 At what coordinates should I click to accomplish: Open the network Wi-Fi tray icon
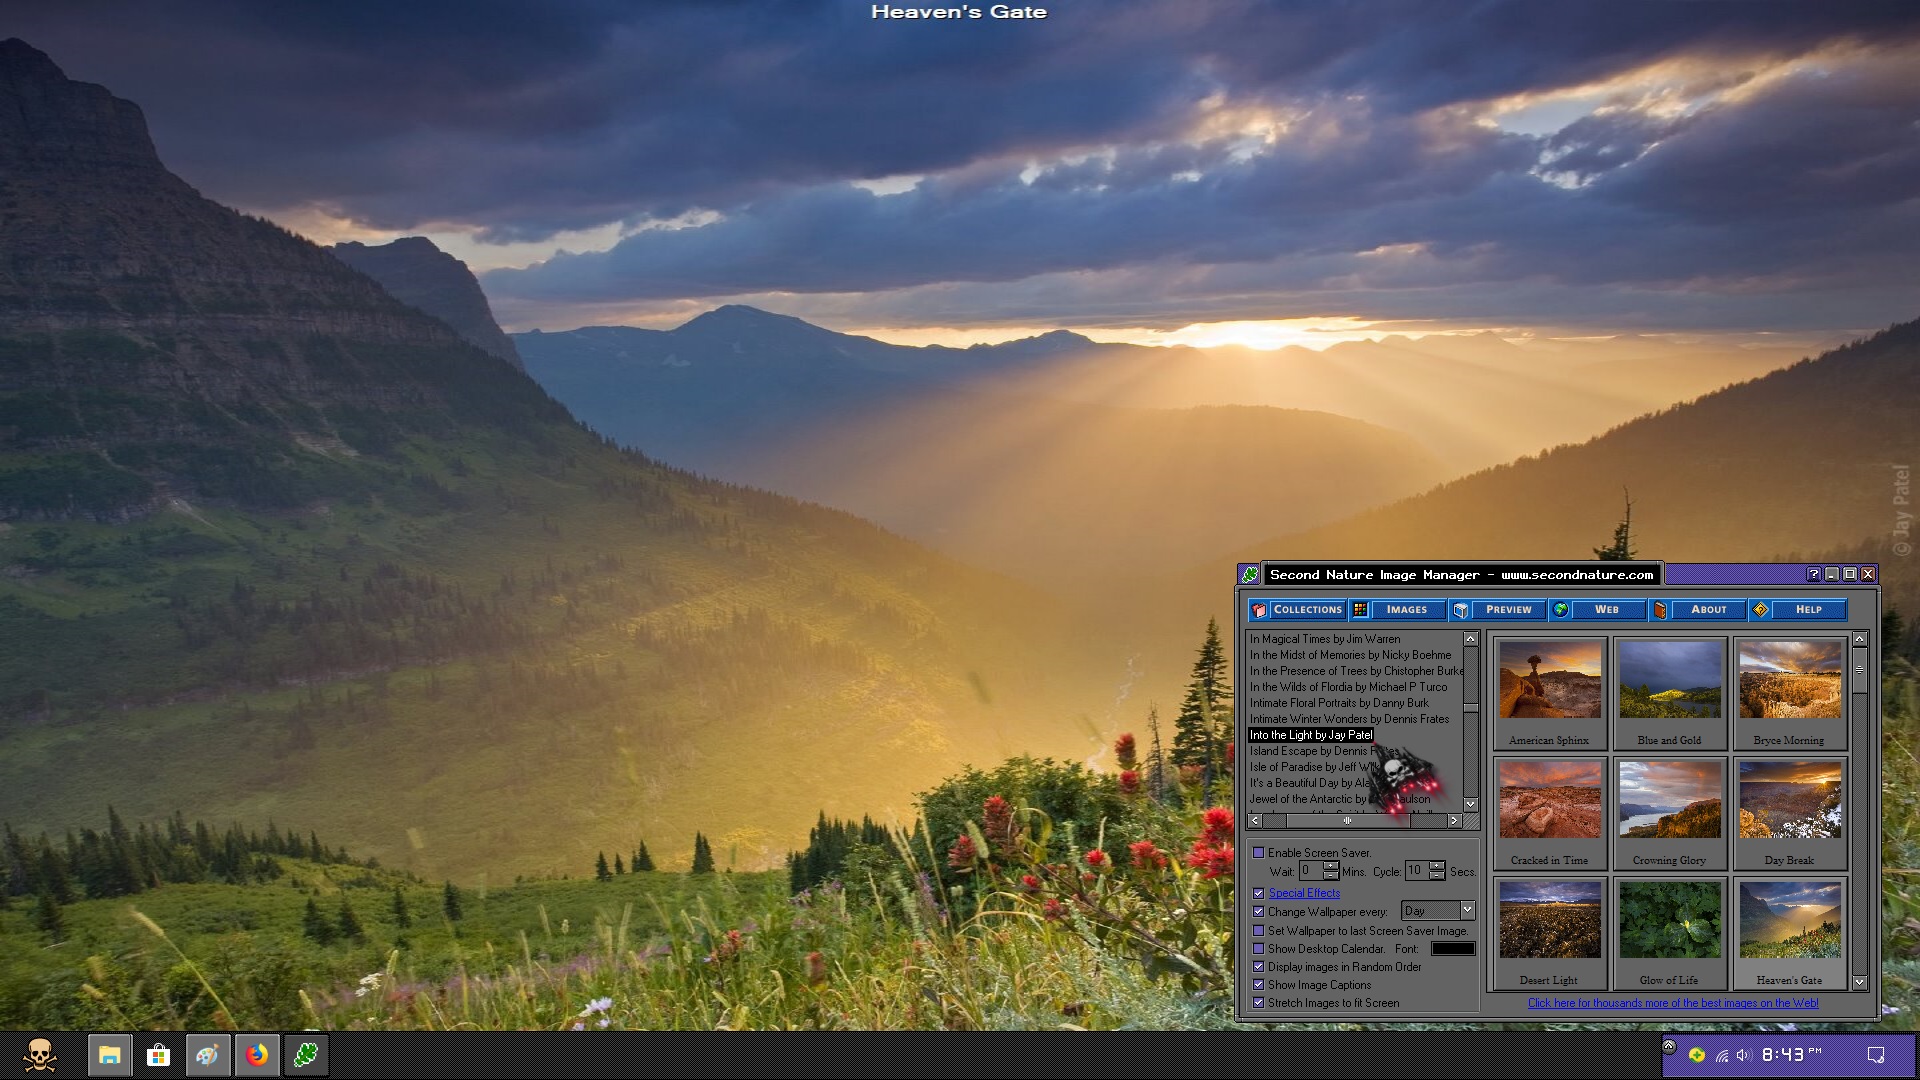pyautogui.click(x=1722, y=1055)
